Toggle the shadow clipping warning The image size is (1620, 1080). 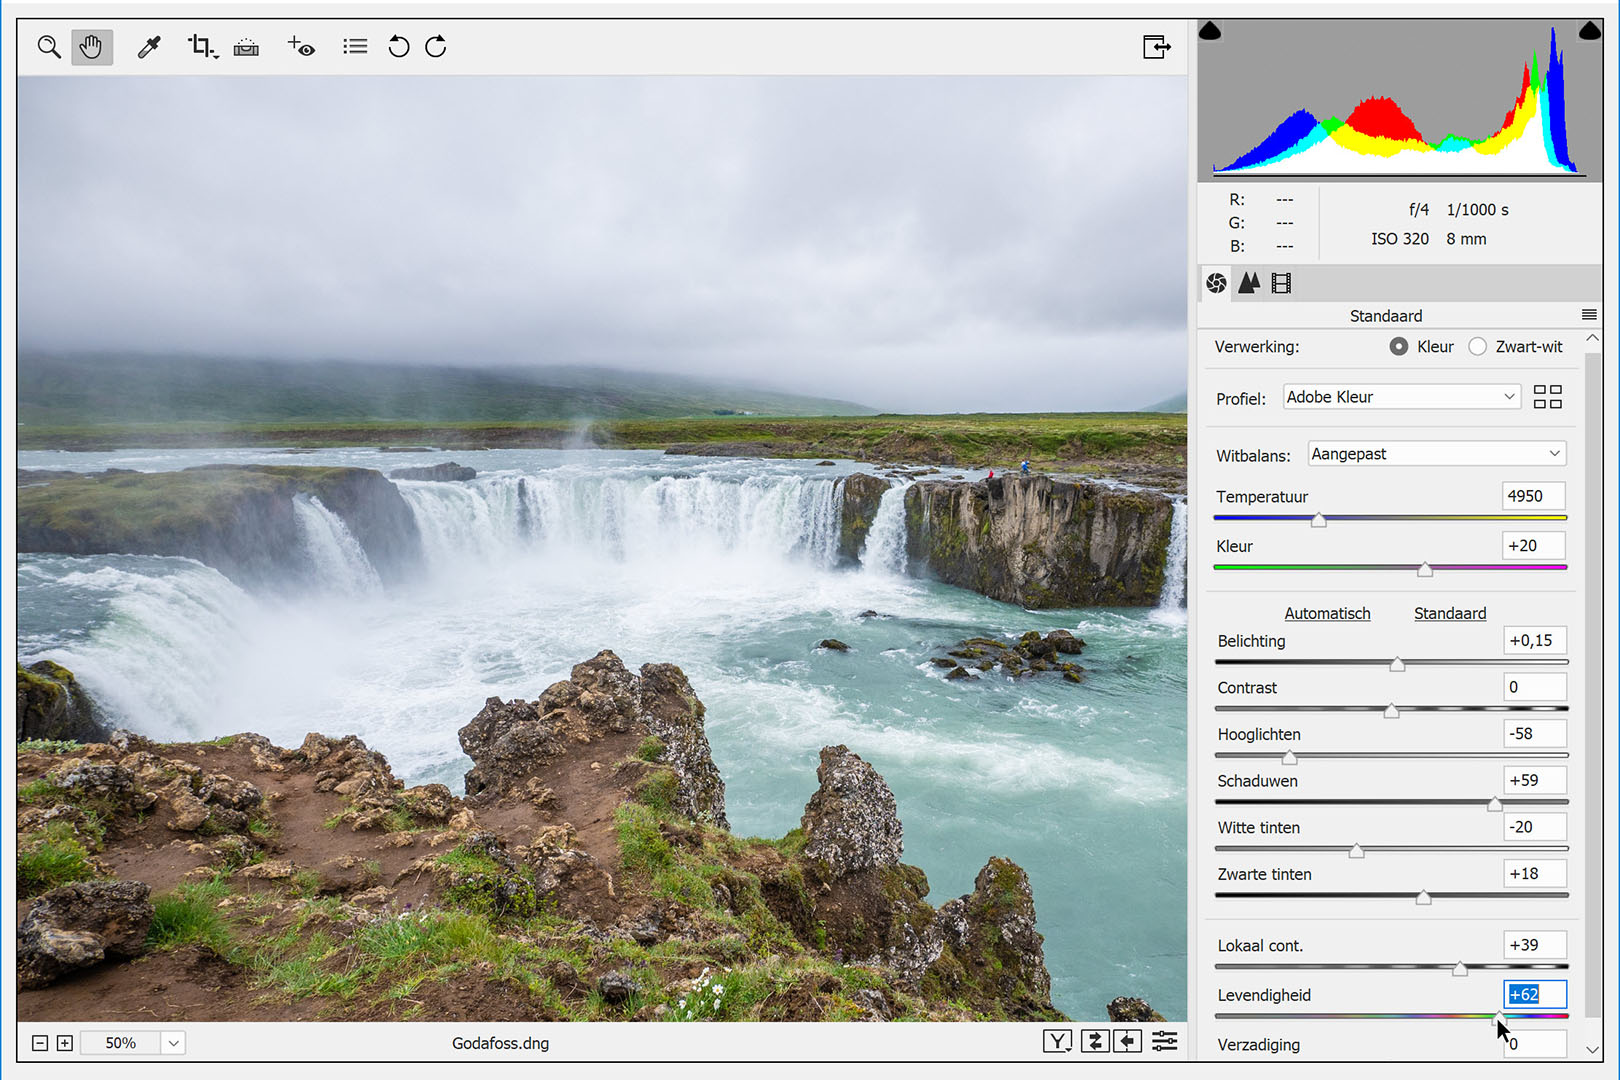tap(1210, 31)
